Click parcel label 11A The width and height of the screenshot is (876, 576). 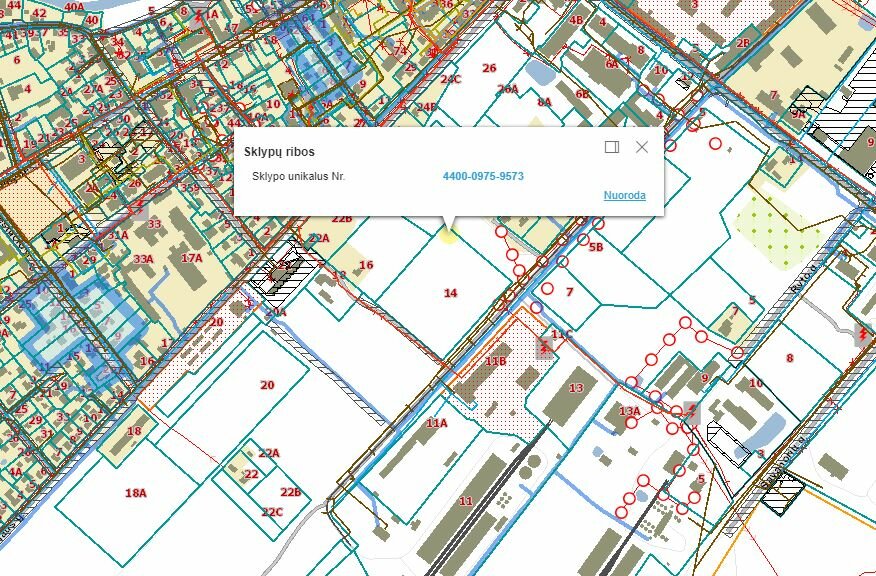(436, 423)
